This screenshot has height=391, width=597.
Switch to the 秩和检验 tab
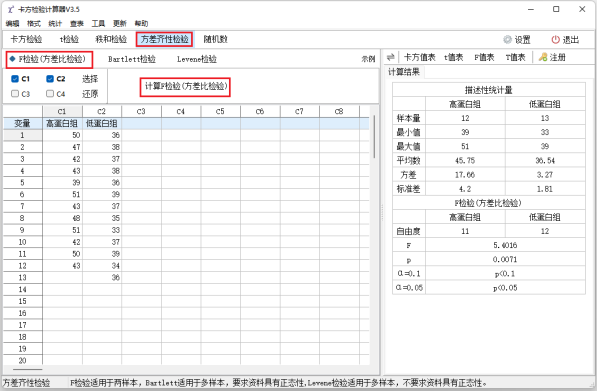click(x=111, y=39)
